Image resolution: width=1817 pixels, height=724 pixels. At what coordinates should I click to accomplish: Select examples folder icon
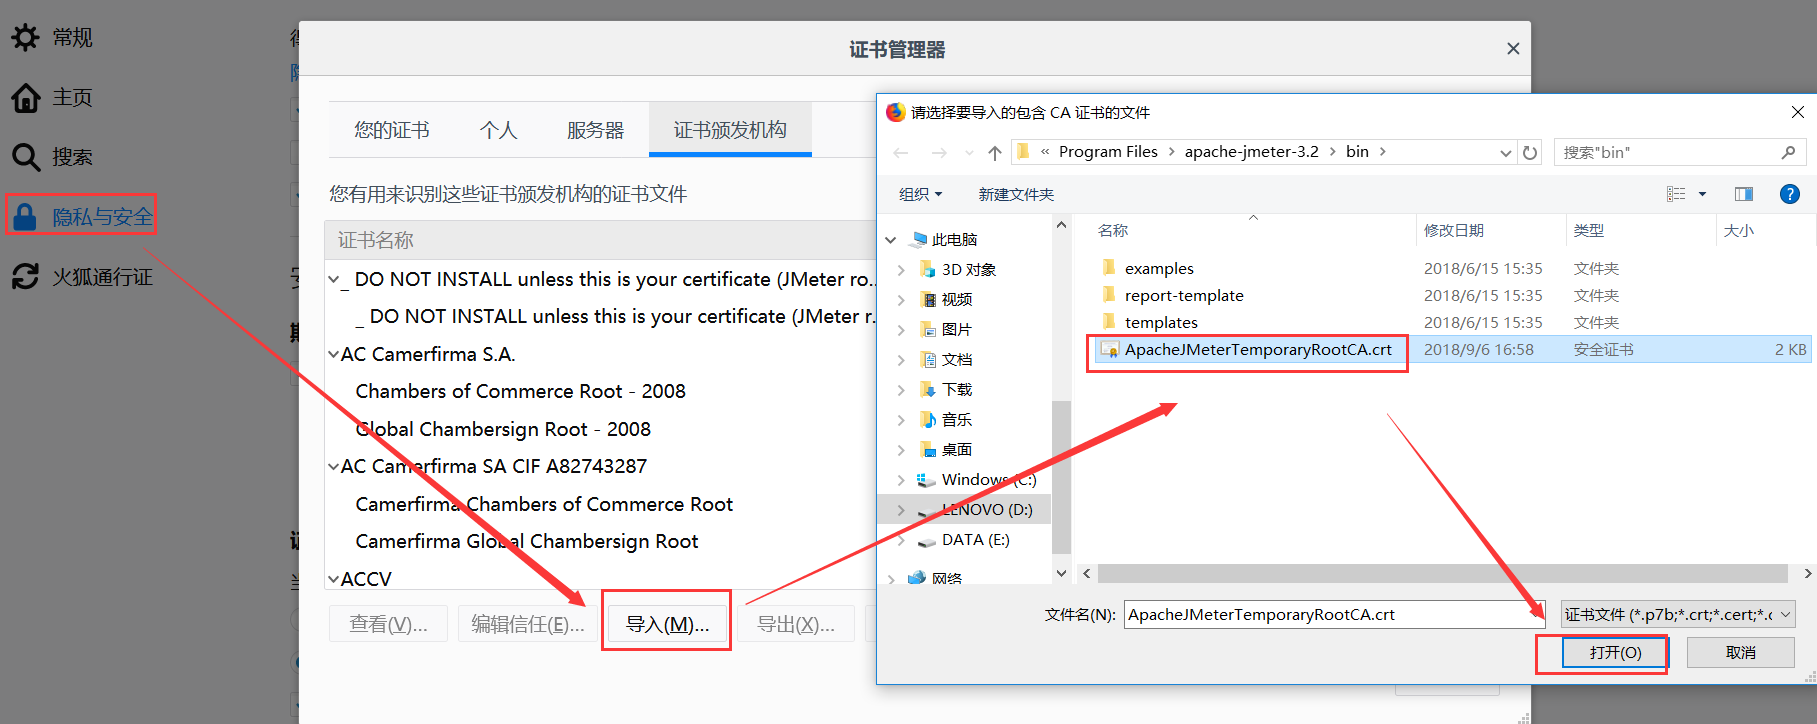tap(1108, 268)
